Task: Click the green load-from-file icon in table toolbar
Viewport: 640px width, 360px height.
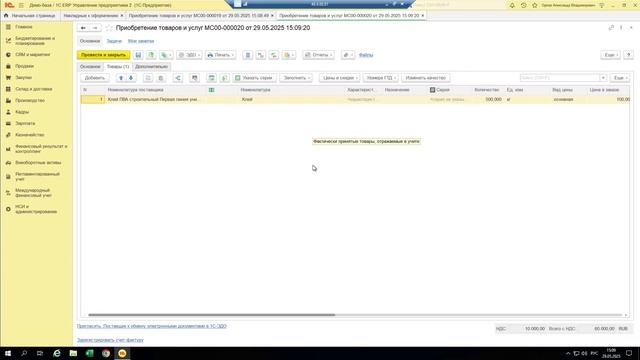Action: click(x=224, y=78)
